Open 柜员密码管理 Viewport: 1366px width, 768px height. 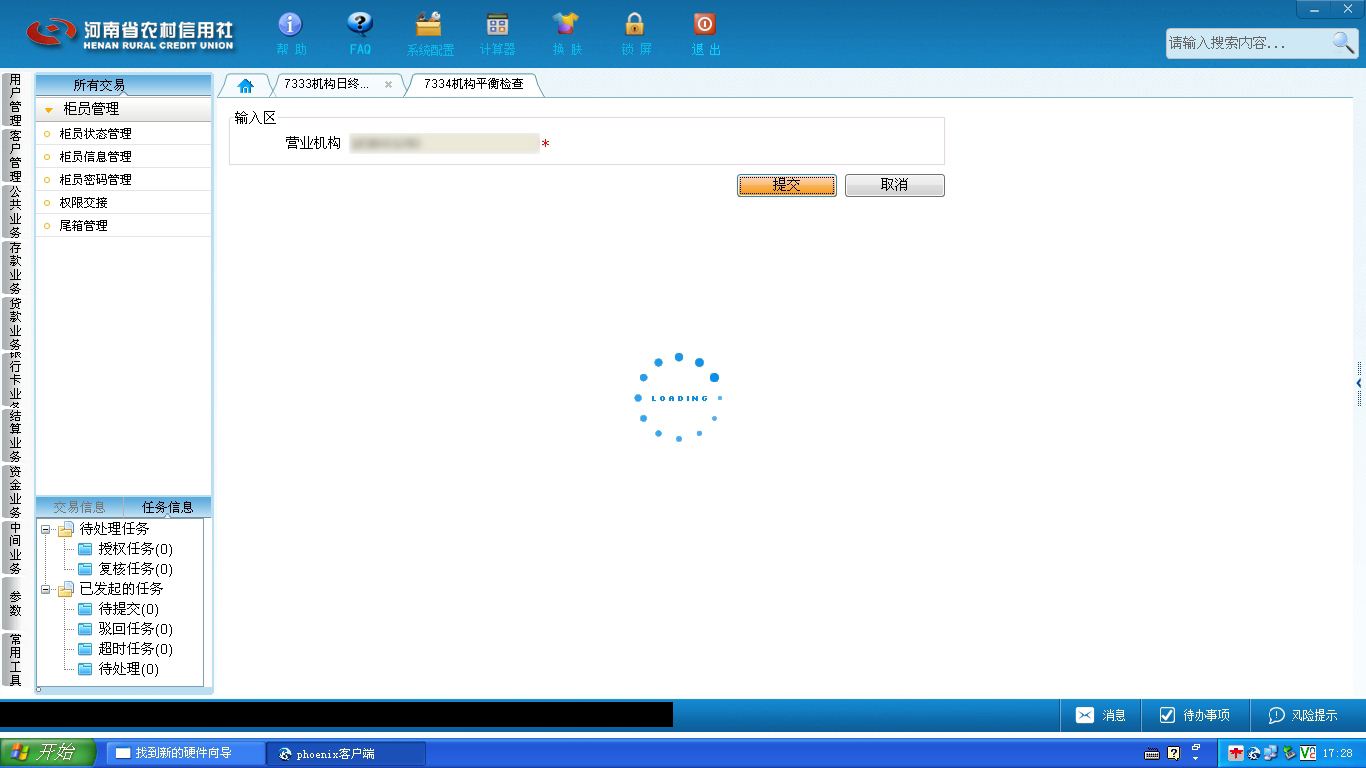[124, 179]
